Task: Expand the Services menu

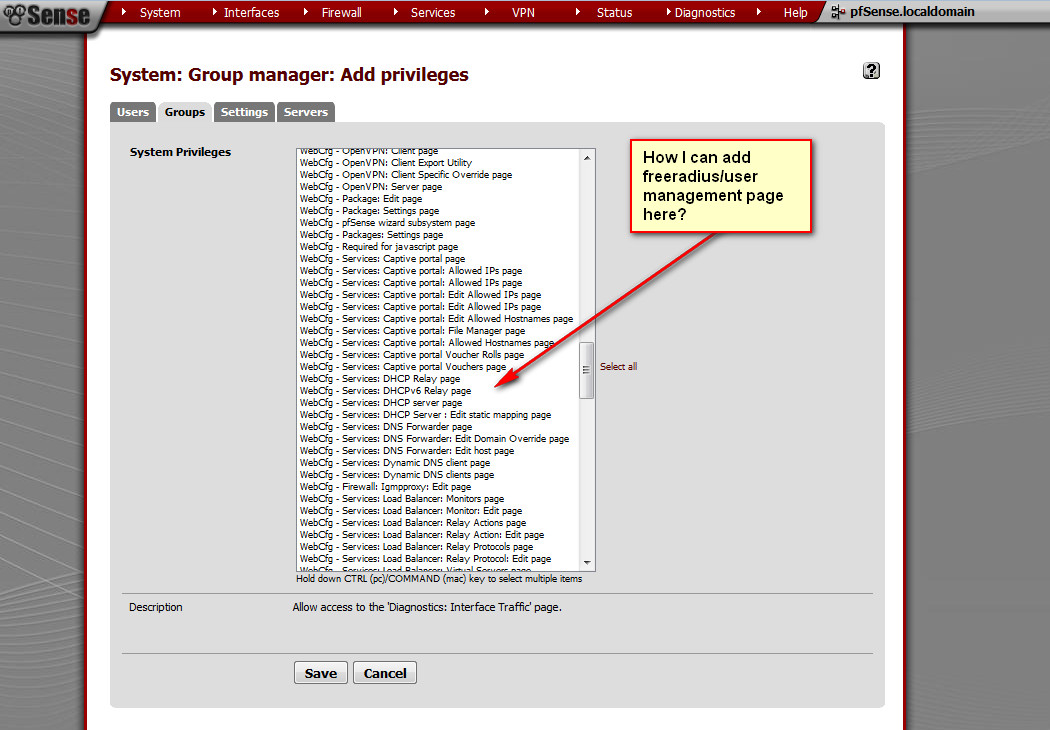Action: coord(432,13)
